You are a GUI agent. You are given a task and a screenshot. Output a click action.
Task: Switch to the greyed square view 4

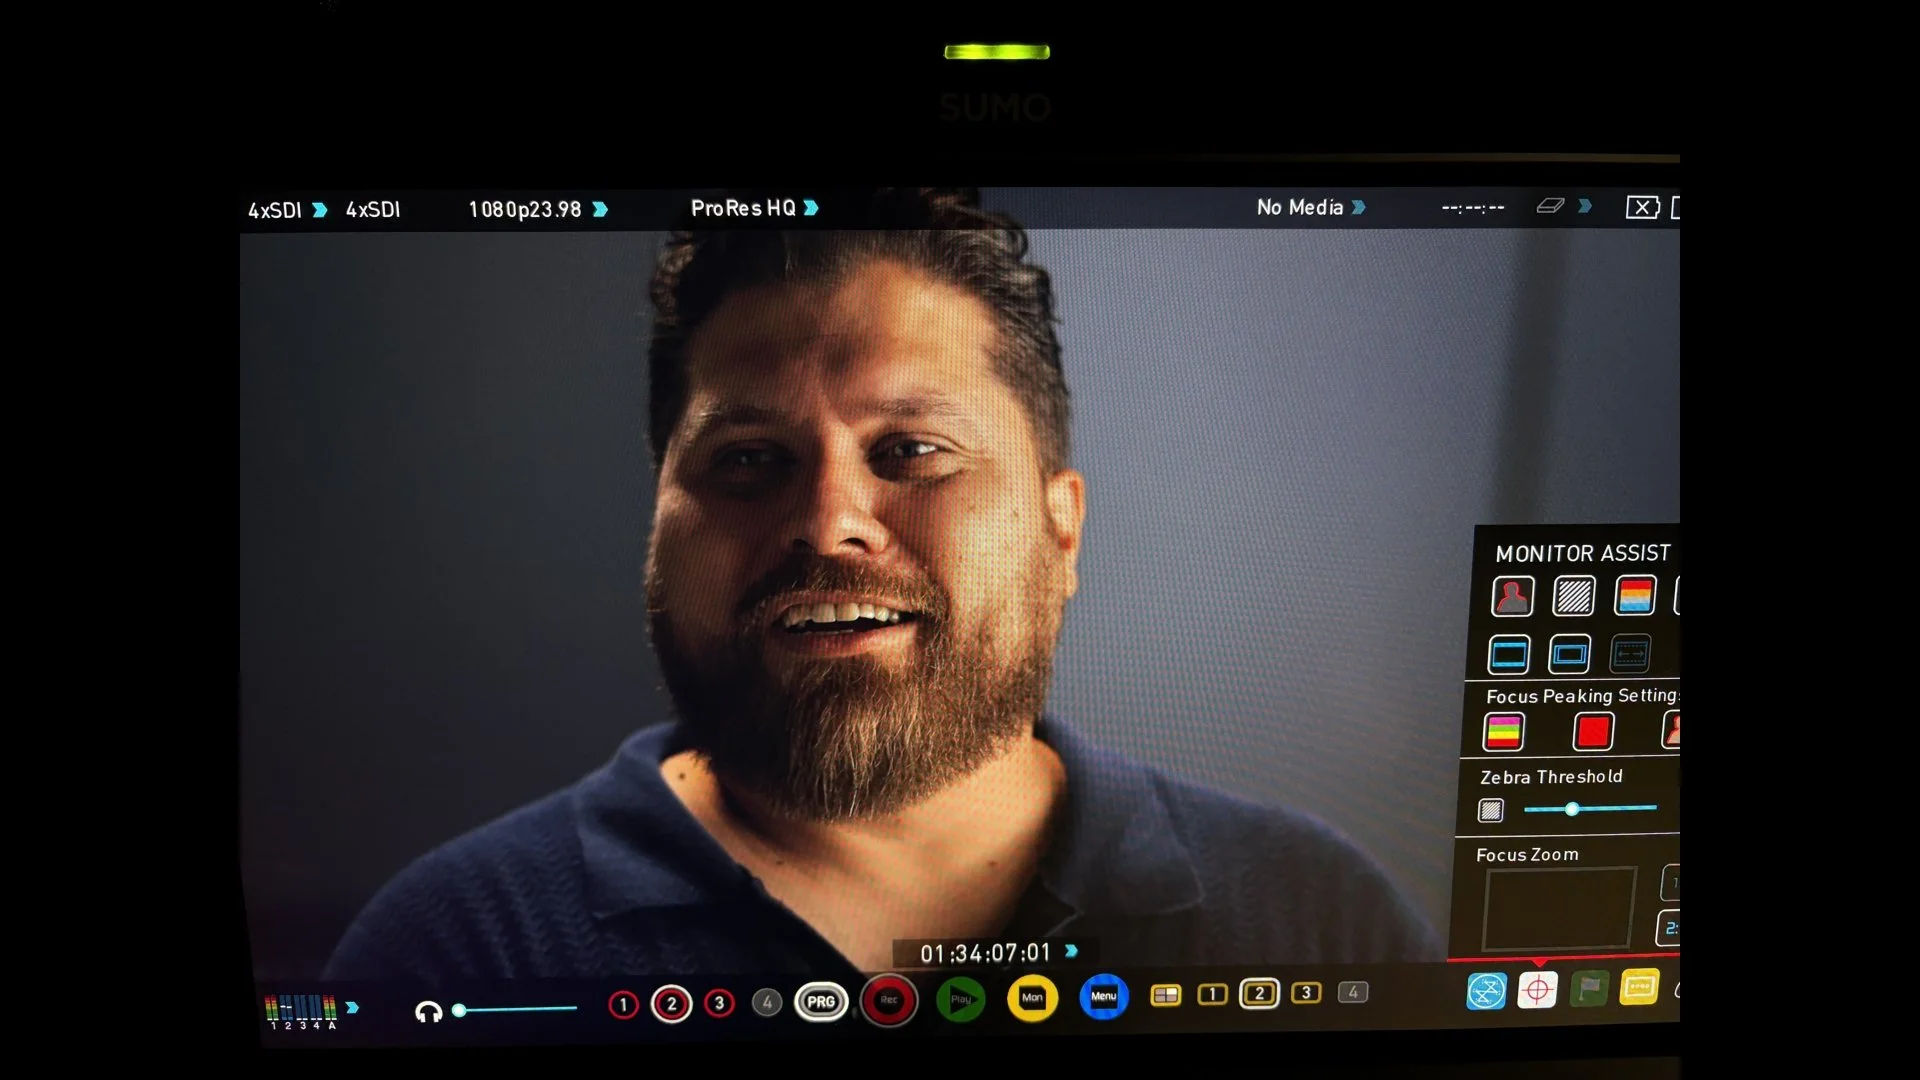pos(1353,992)
